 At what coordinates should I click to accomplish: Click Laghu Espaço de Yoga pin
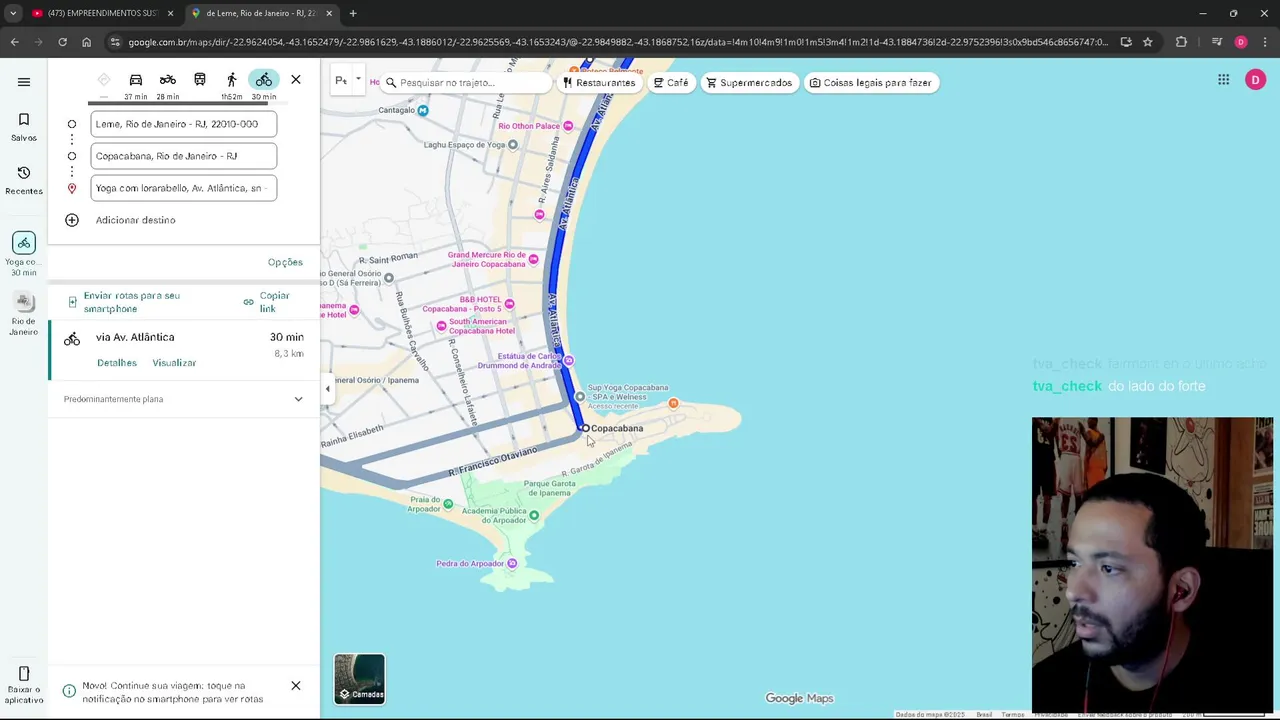click(513, 144)
